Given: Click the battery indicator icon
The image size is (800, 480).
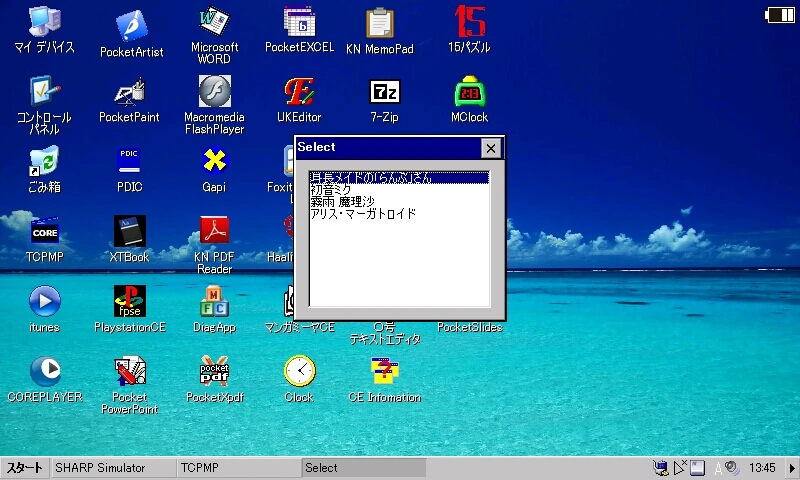Looking at the screenshot, I should click(x=780, y=15).
